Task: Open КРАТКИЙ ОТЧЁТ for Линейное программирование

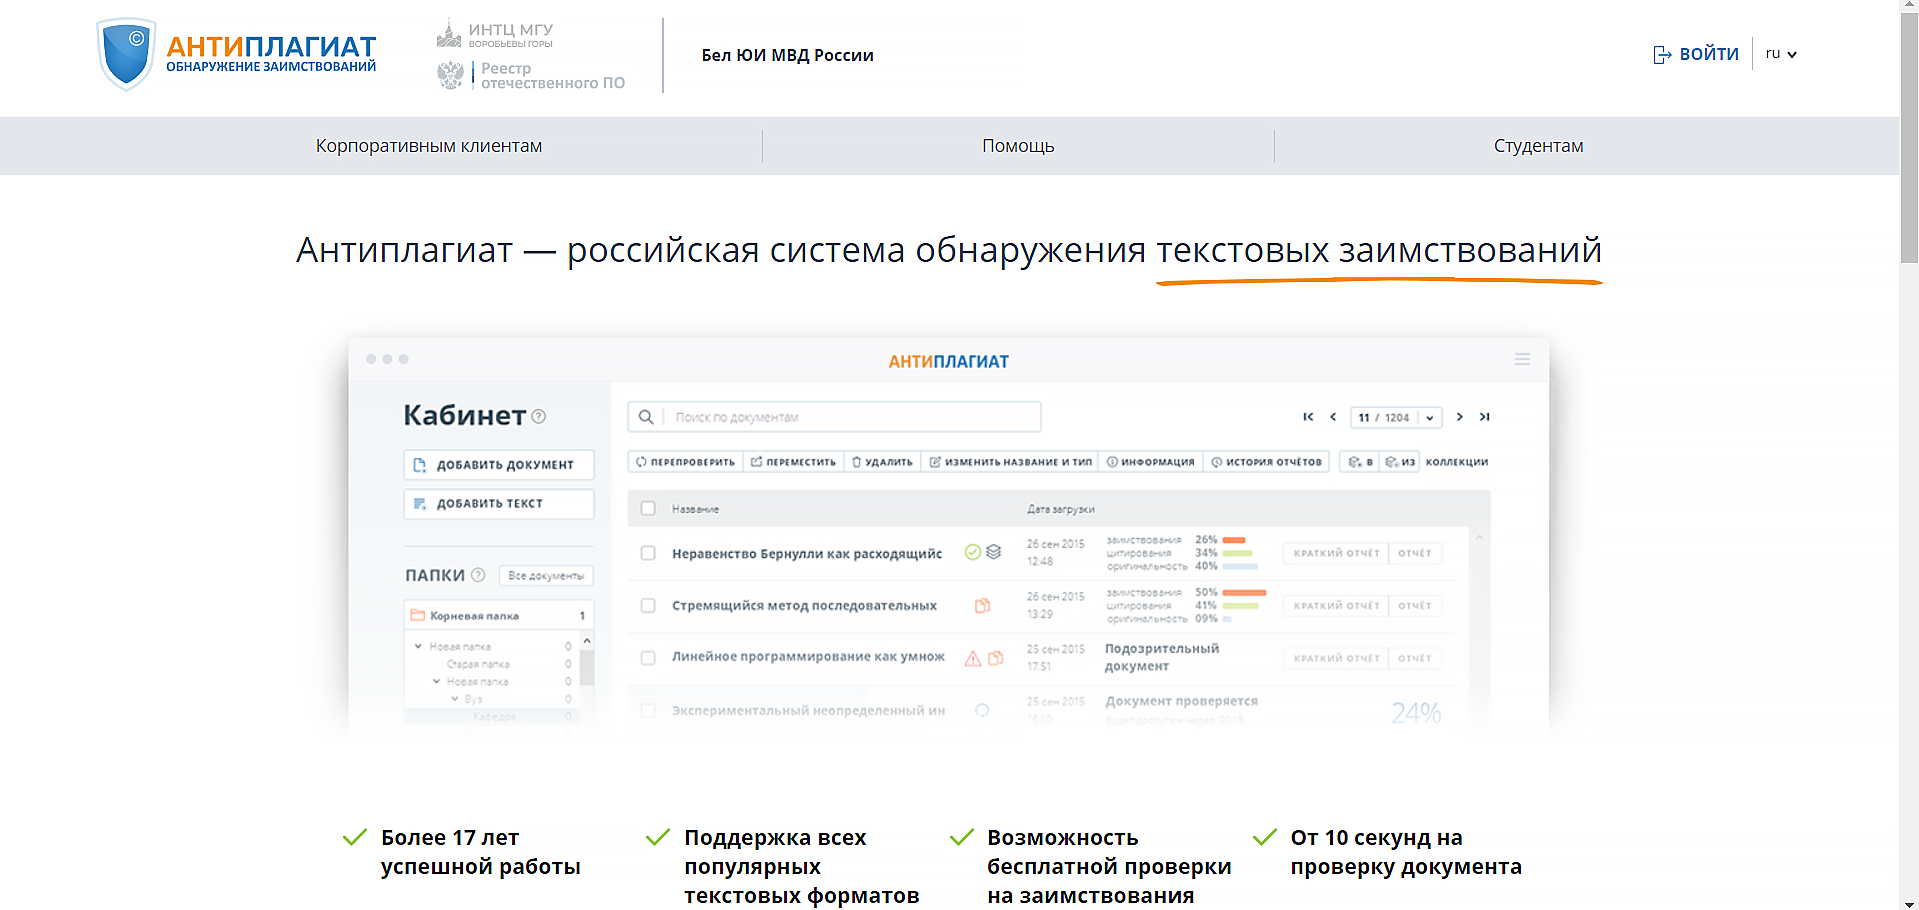Action: (x=1336, y=658)
